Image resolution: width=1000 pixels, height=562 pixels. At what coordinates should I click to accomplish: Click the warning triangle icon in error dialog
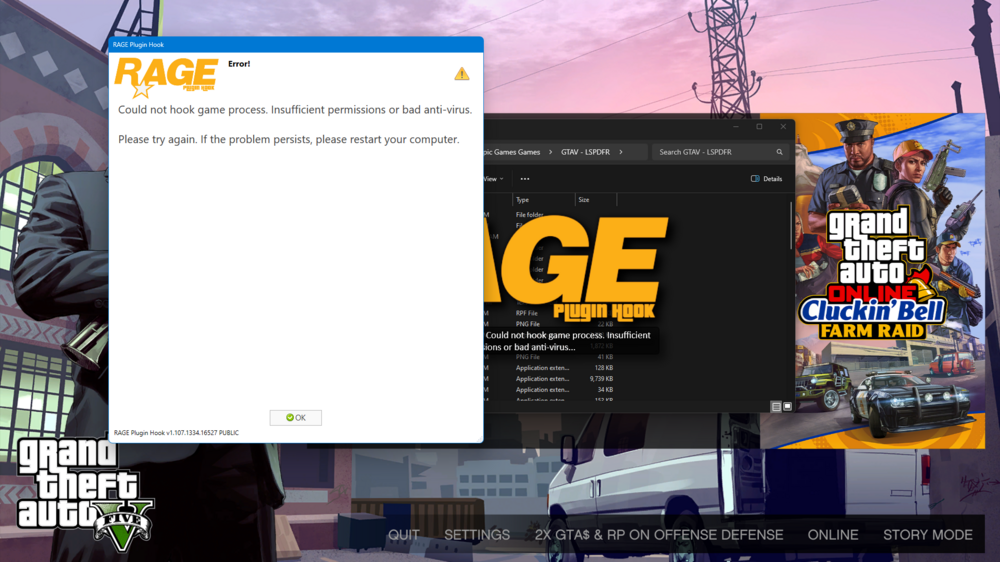462,74
